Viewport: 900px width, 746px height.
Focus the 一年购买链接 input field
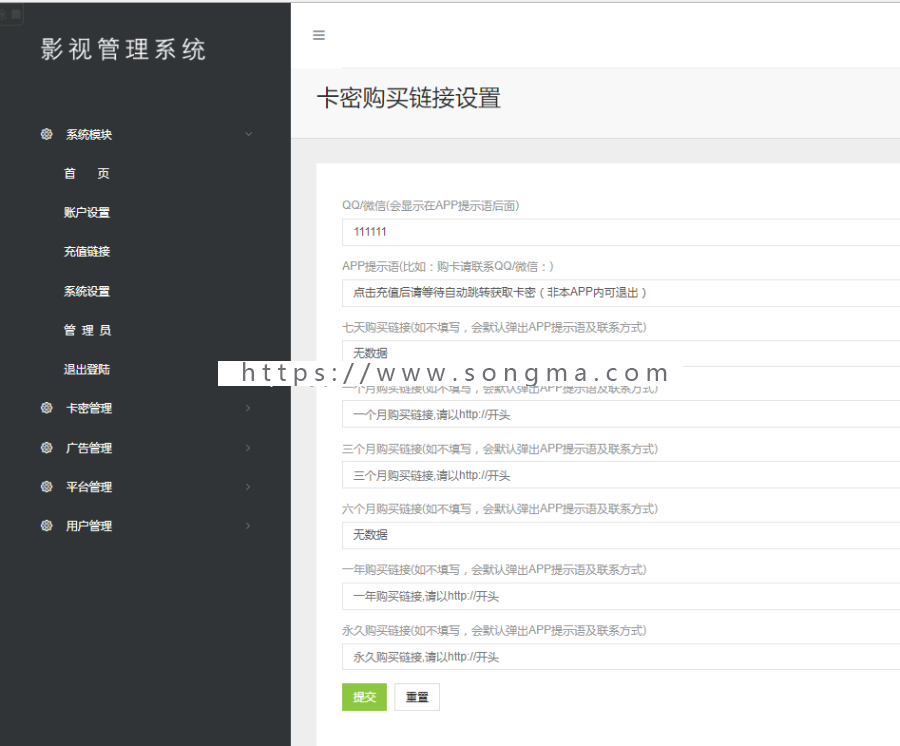pyautogui.click(x=621, y=596)
